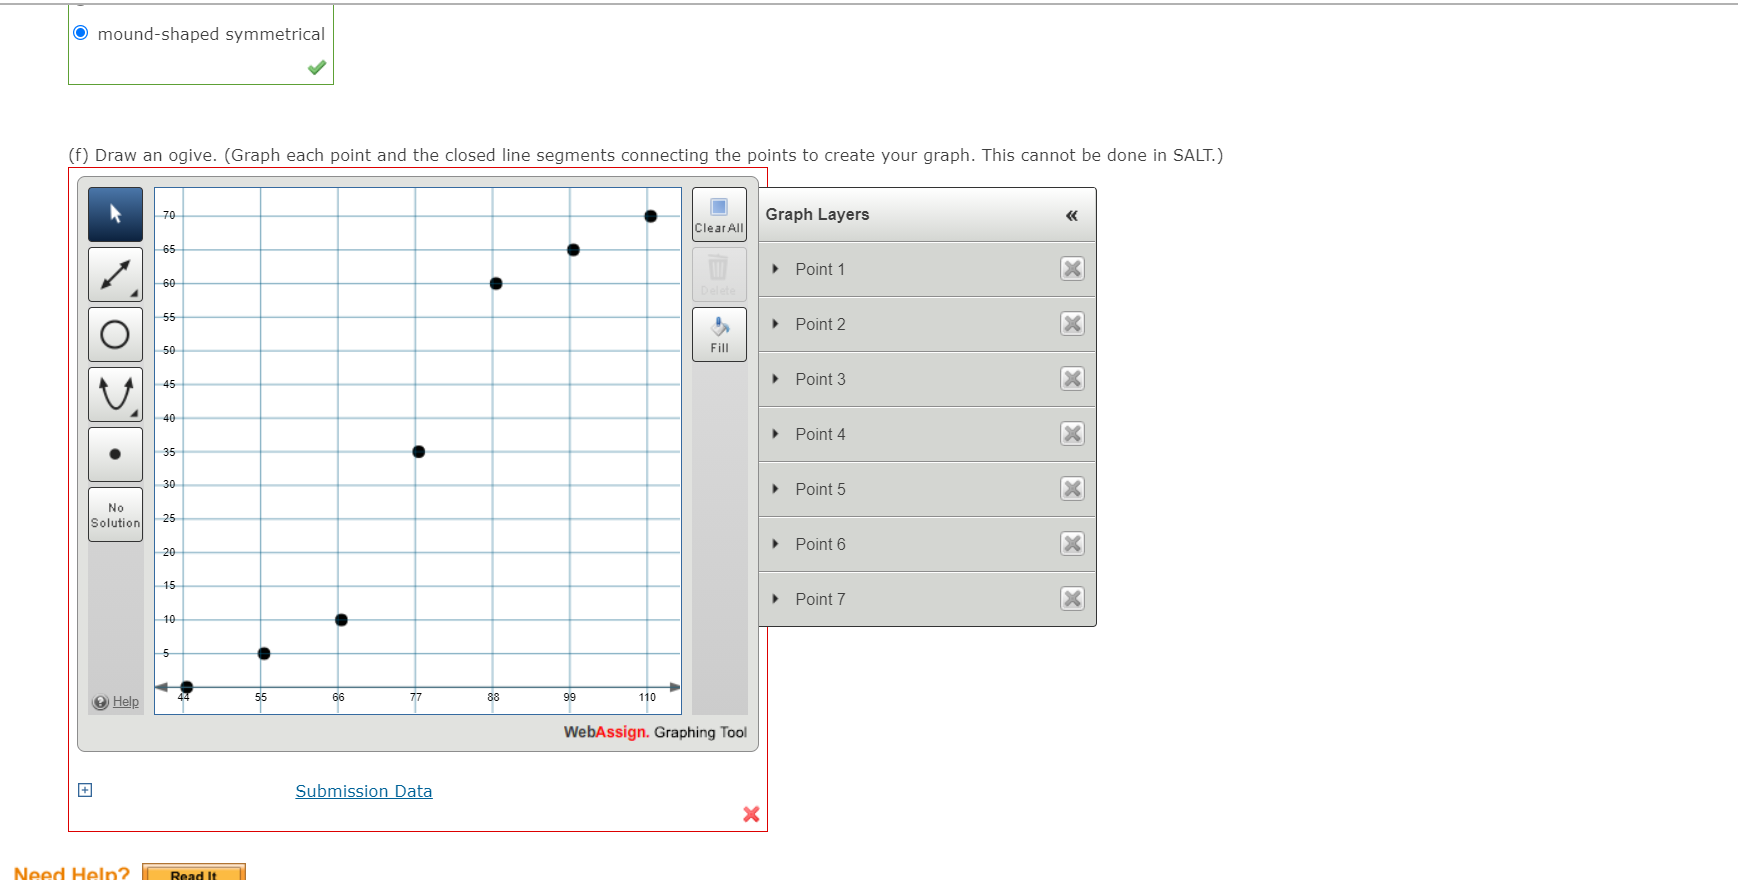Expand the Point 5 layer

tap(775, 489)
